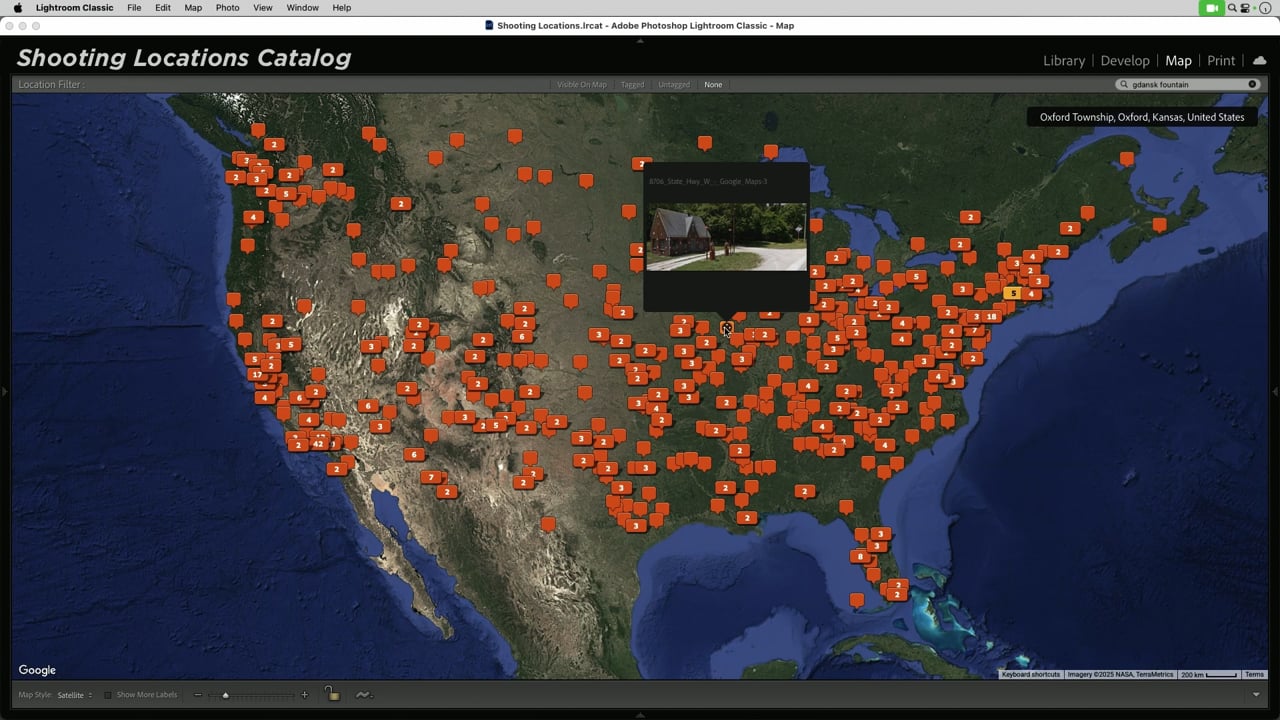The width and height of the screenshot is (1280, 720).
Task: Click the selected pin under the photo popup
Action: coord(727,328)
